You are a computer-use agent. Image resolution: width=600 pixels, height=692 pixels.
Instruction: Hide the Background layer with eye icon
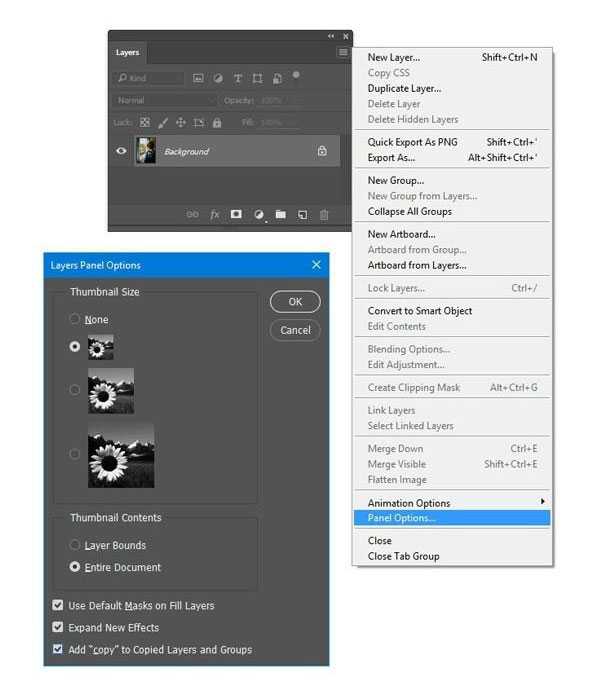[x=122, y=151]
